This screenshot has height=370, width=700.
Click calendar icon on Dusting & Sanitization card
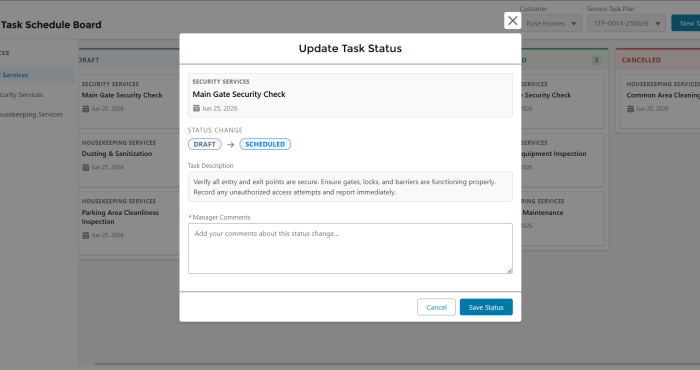pos(85,167)
